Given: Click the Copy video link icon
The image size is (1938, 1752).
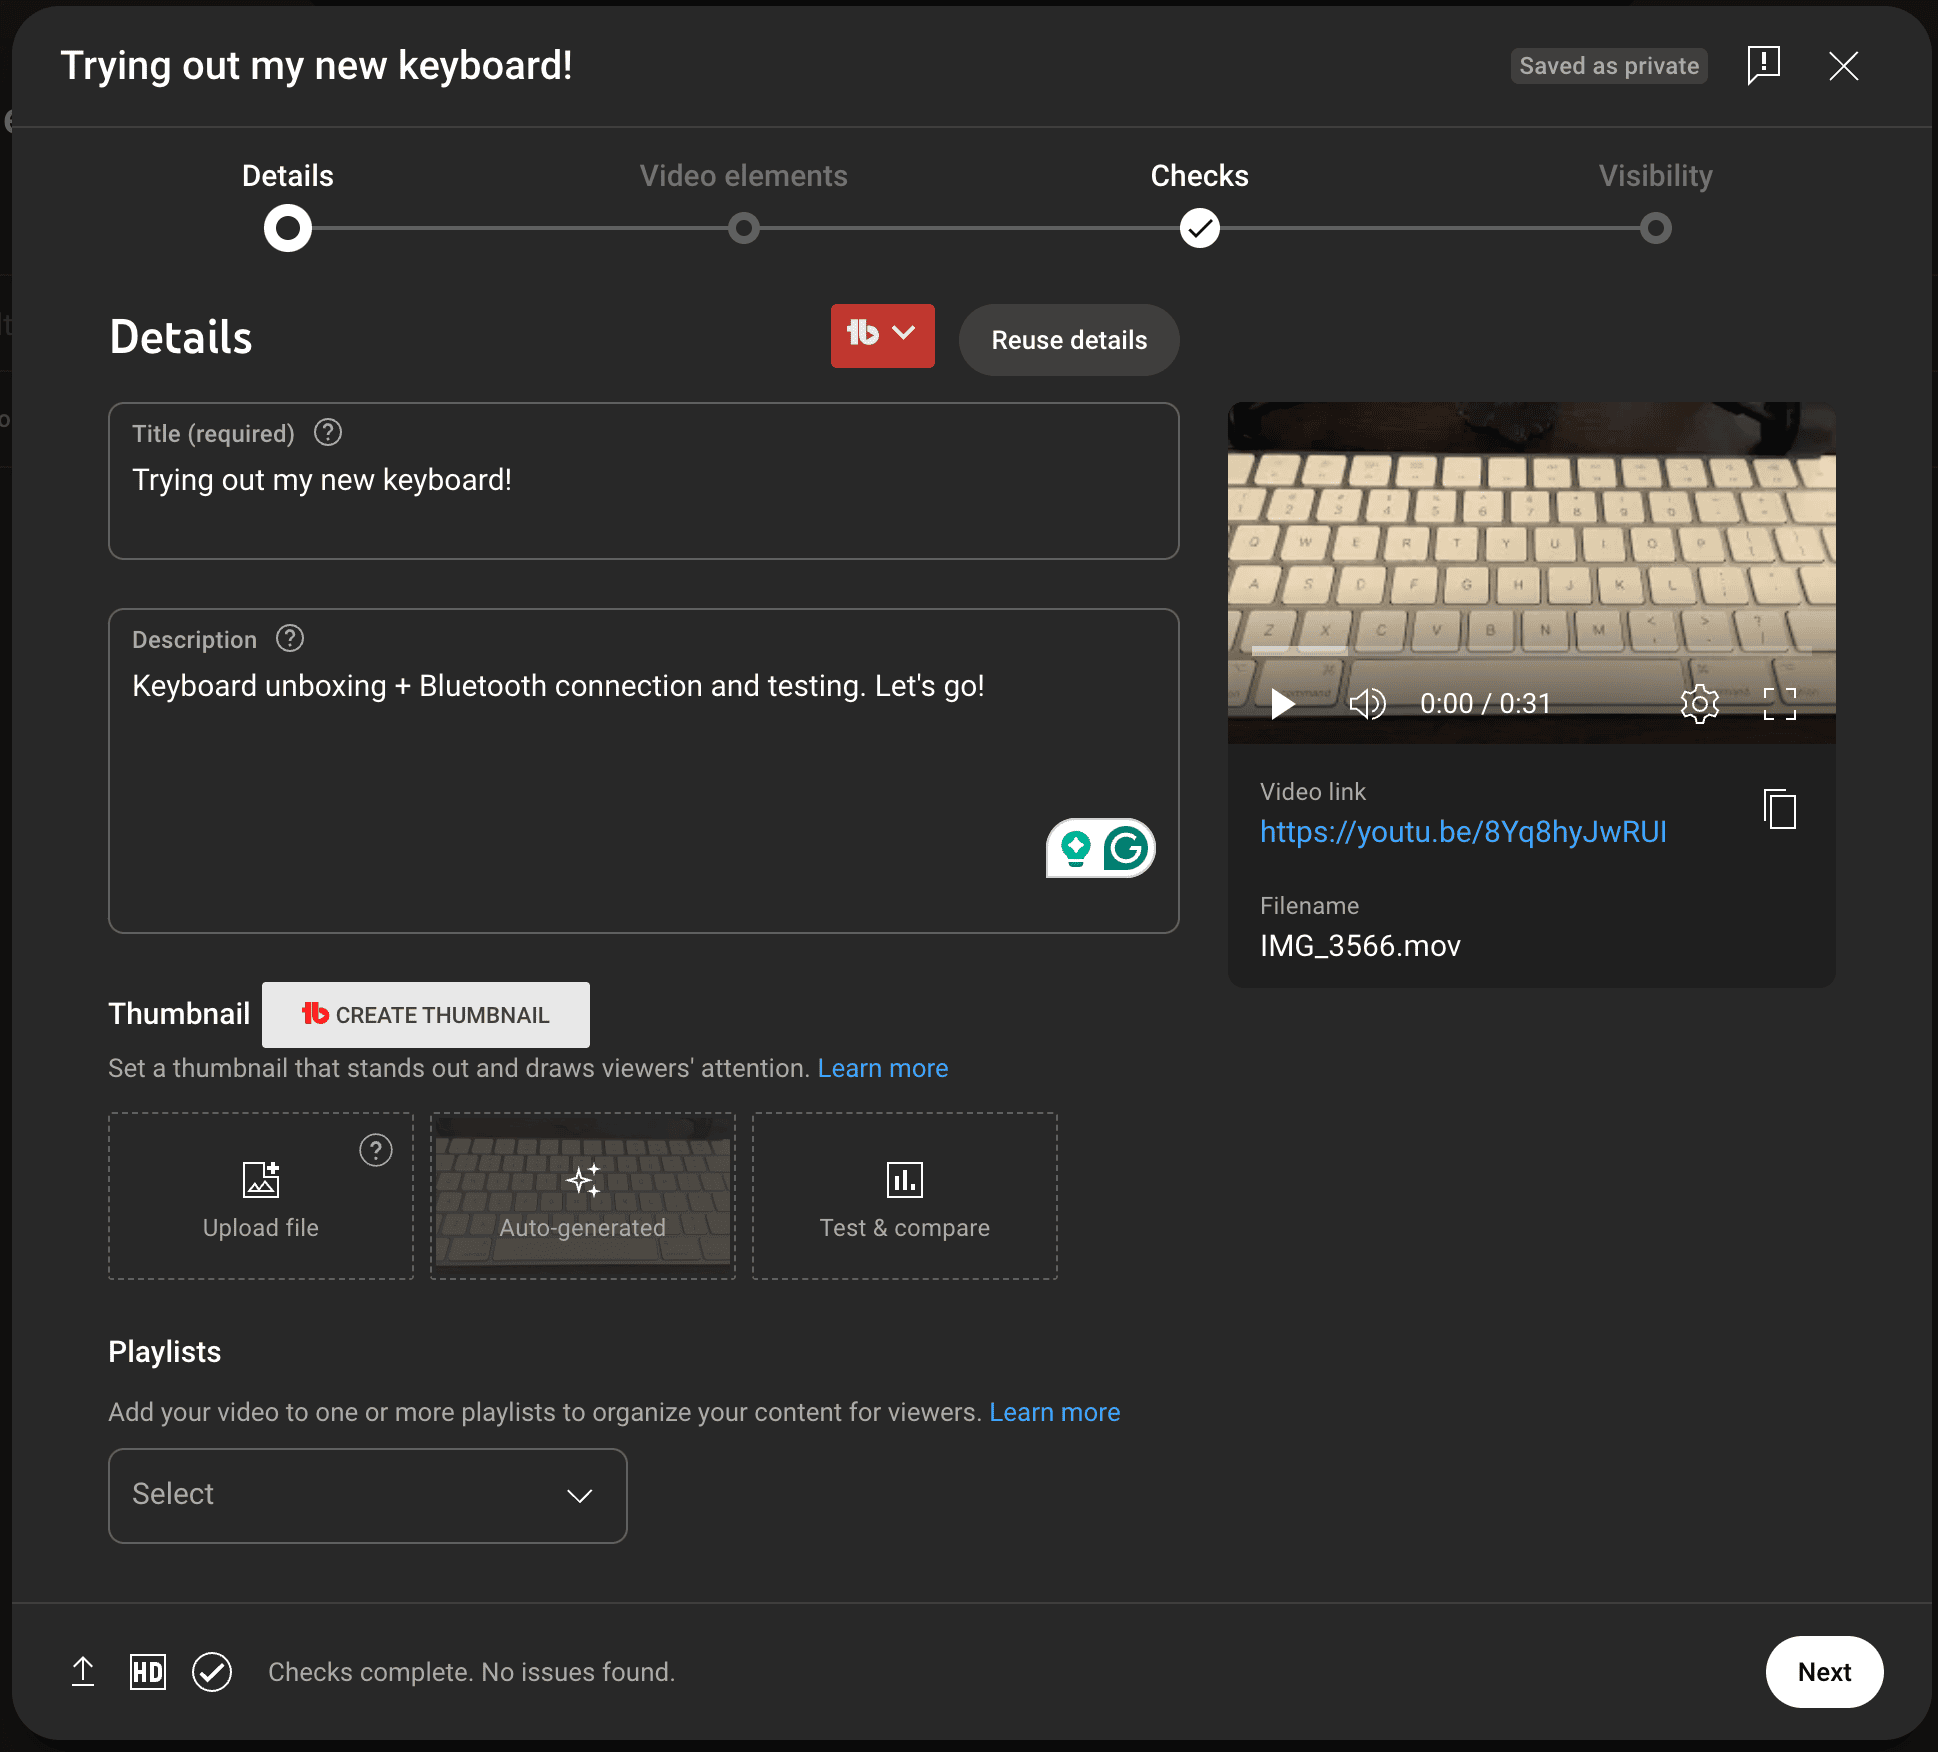Looking at the screenshot, I should 1779,808.
